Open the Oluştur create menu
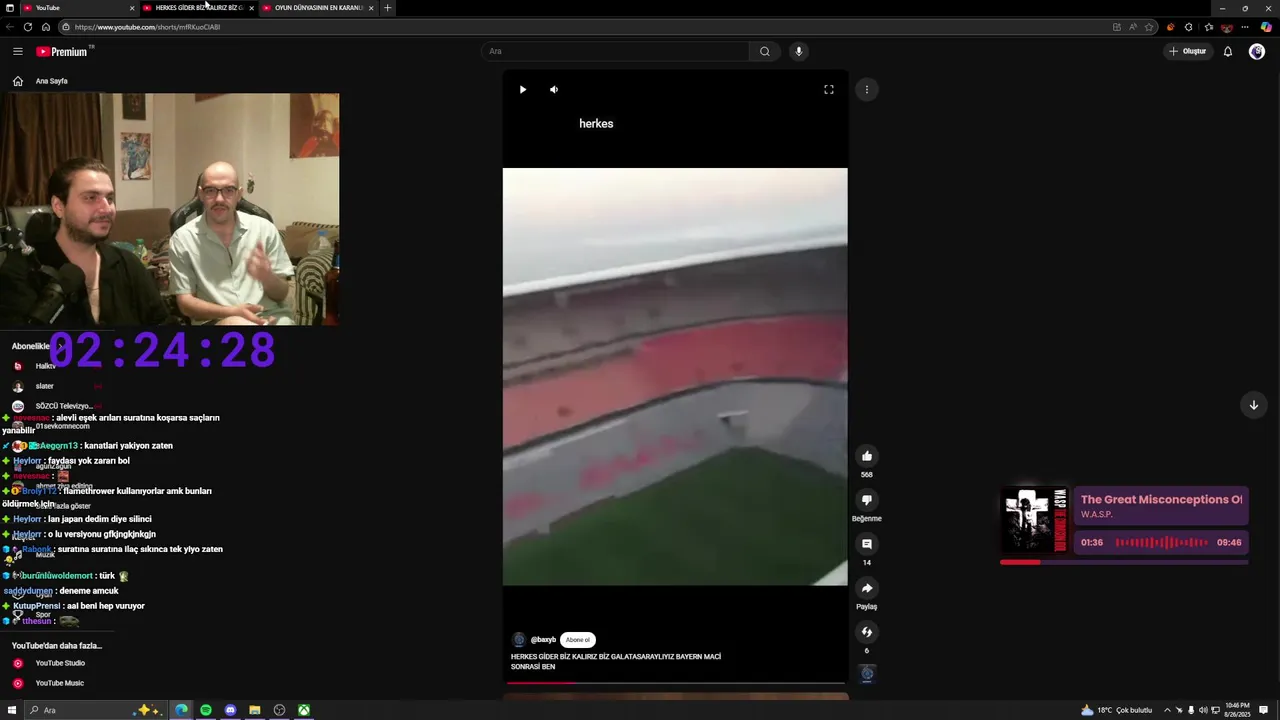 [1187, 51]
